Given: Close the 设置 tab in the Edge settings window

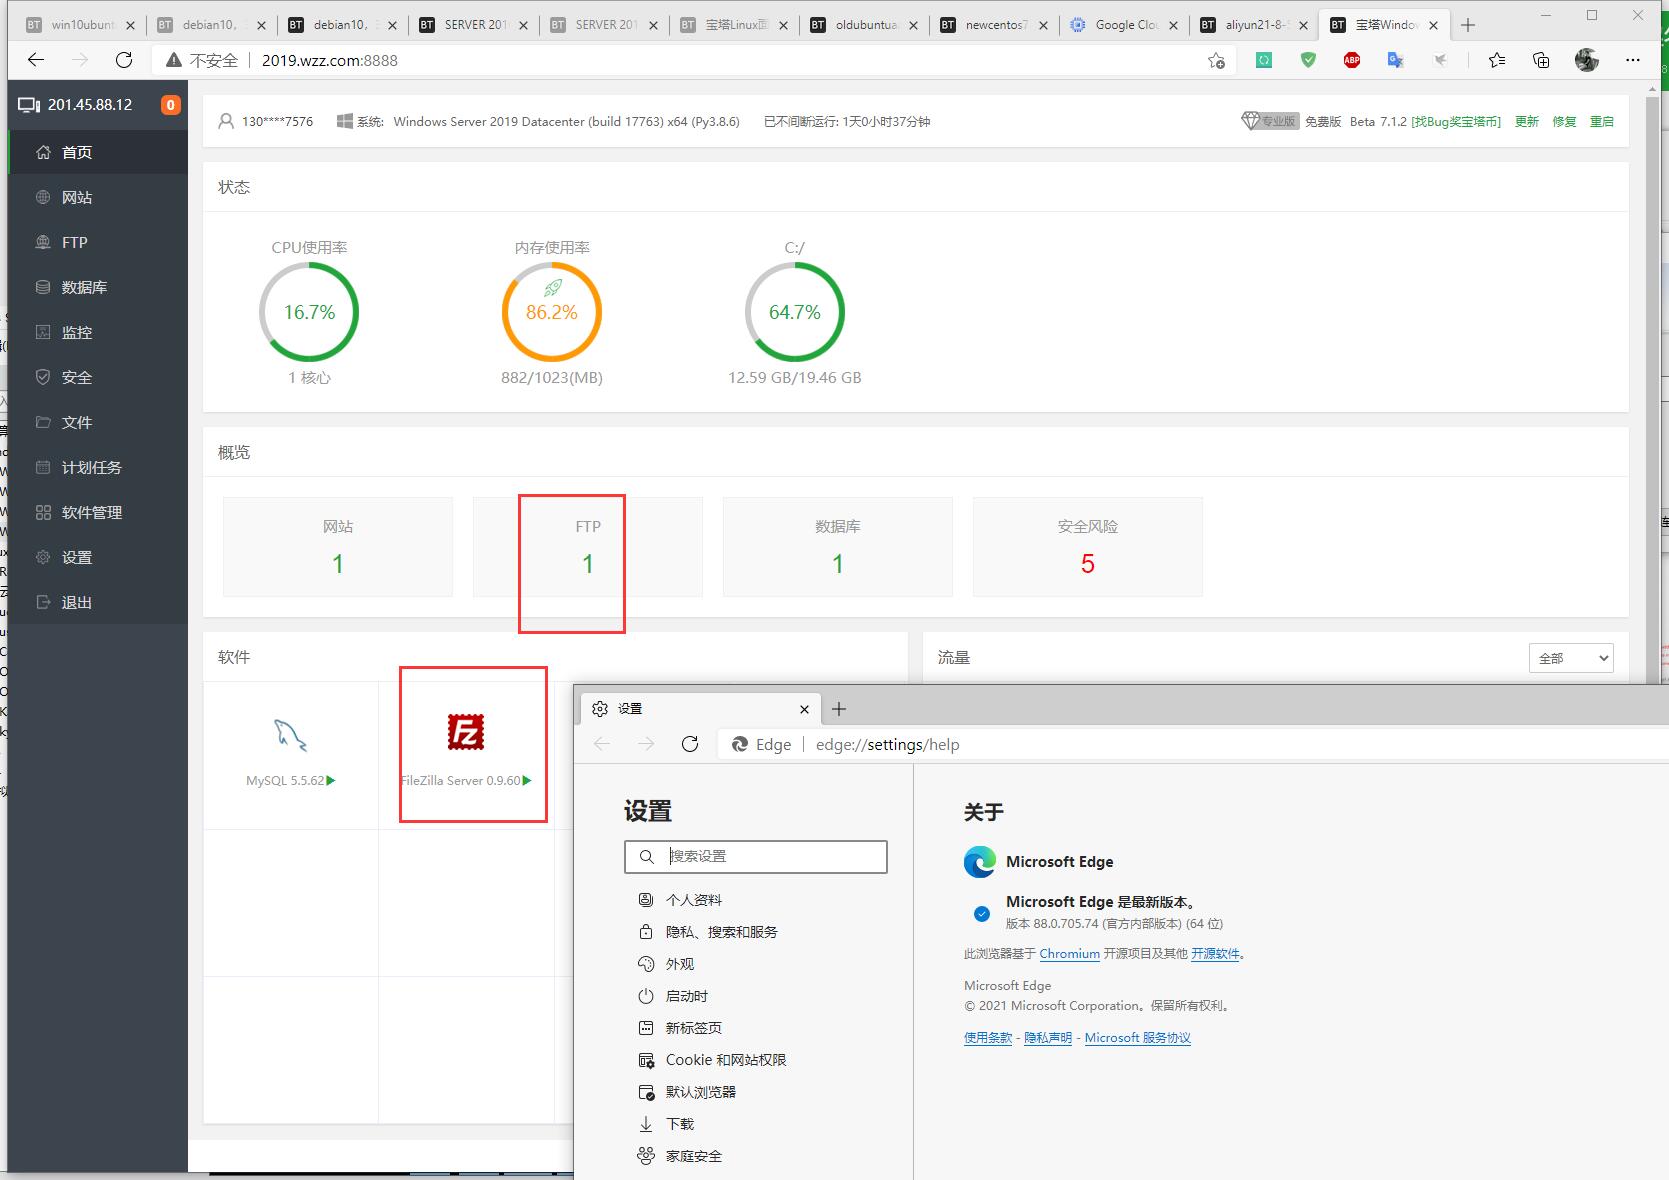Looking at the screenshot, I should [x=804, y=709].
